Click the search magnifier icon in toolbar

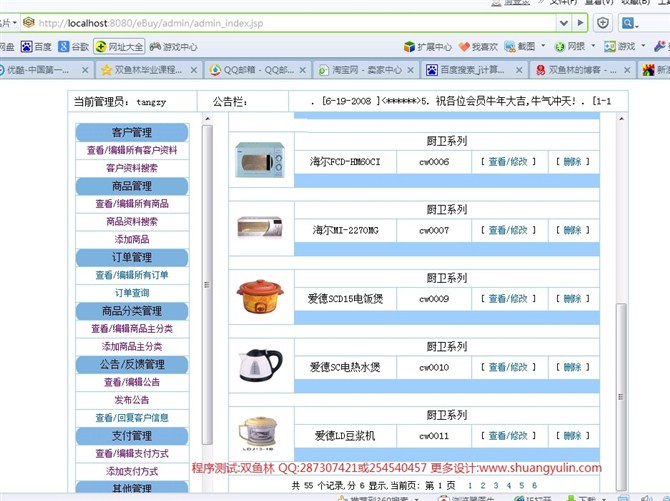628,23
